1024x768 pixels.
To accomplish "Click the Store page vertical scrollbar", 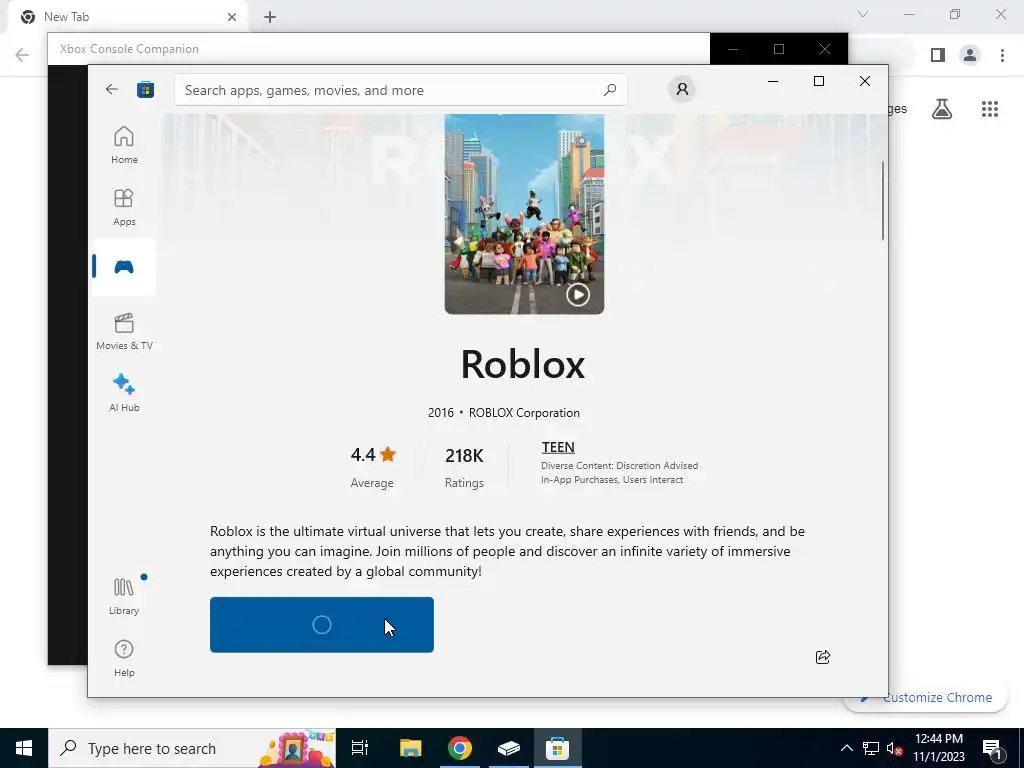I will click(x=882, y=201).
